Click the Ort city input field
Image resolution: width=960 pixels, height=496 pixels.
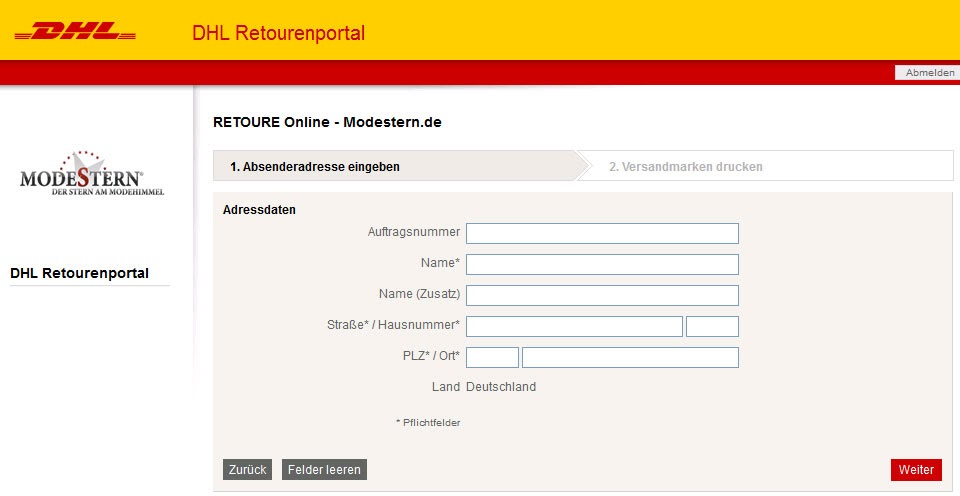(x=631, y=358)
